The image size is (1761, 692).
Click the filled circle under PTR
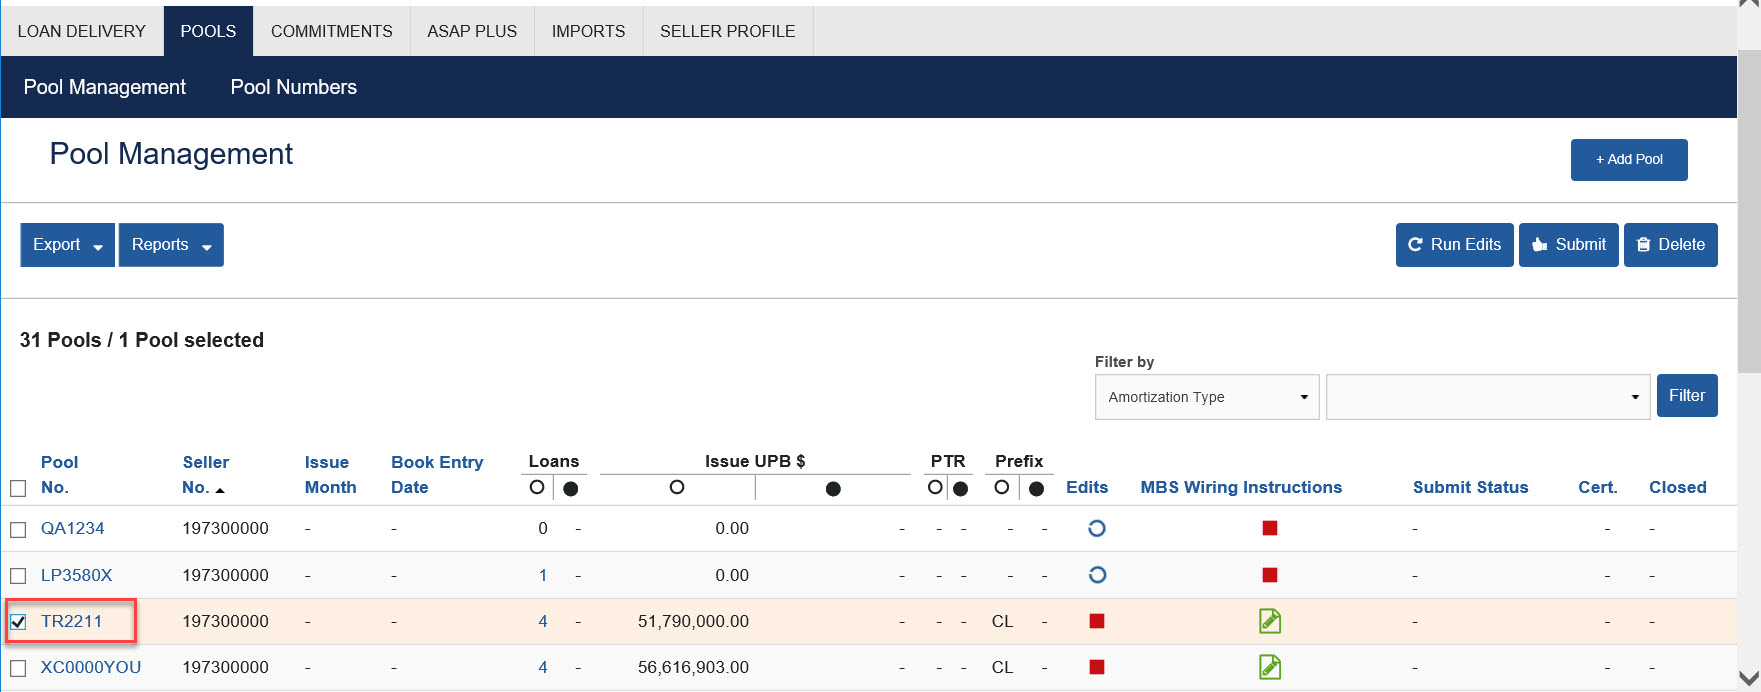click(x=960, y=489)
